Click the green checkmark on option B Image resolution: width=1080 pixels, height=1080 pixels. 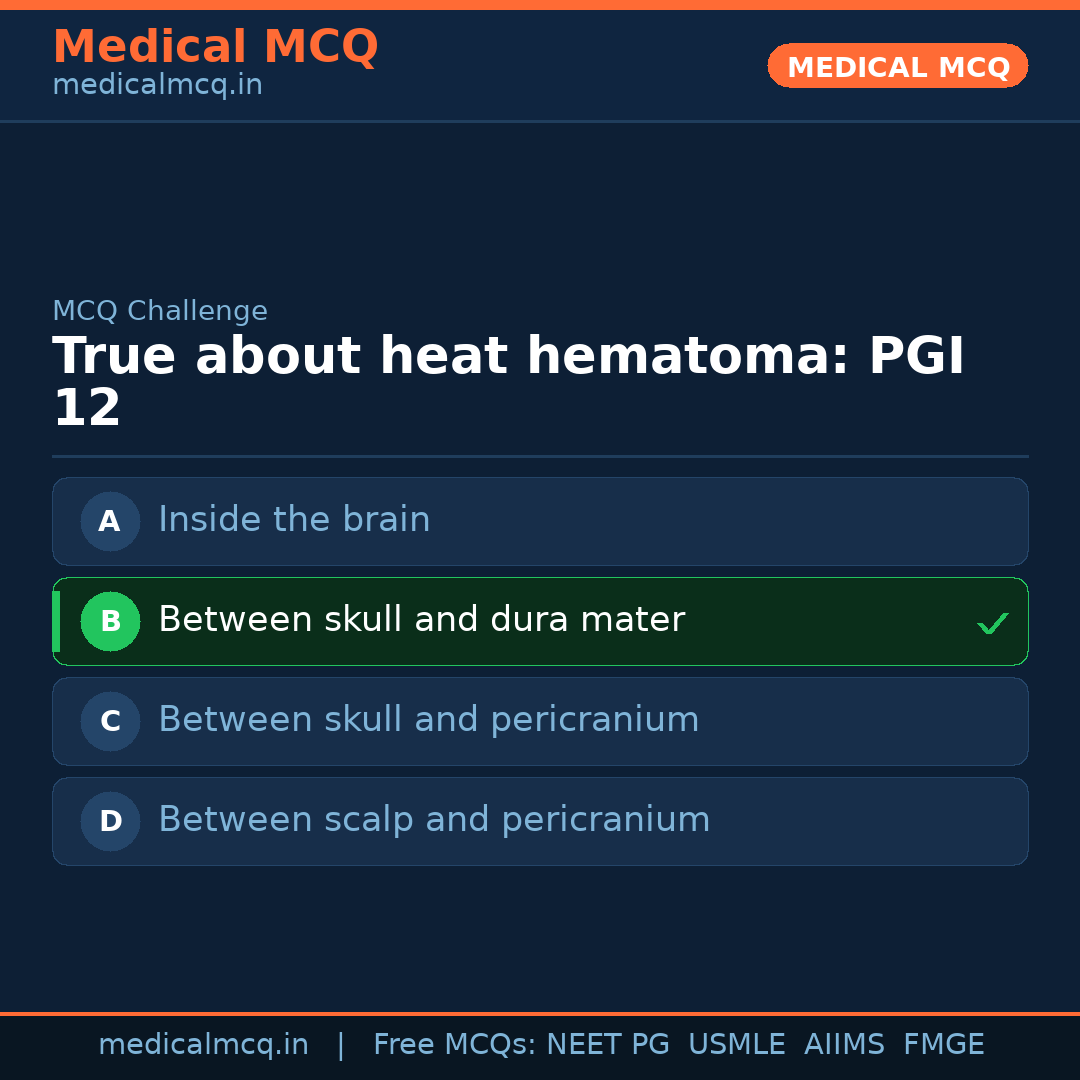coord(992,624)
